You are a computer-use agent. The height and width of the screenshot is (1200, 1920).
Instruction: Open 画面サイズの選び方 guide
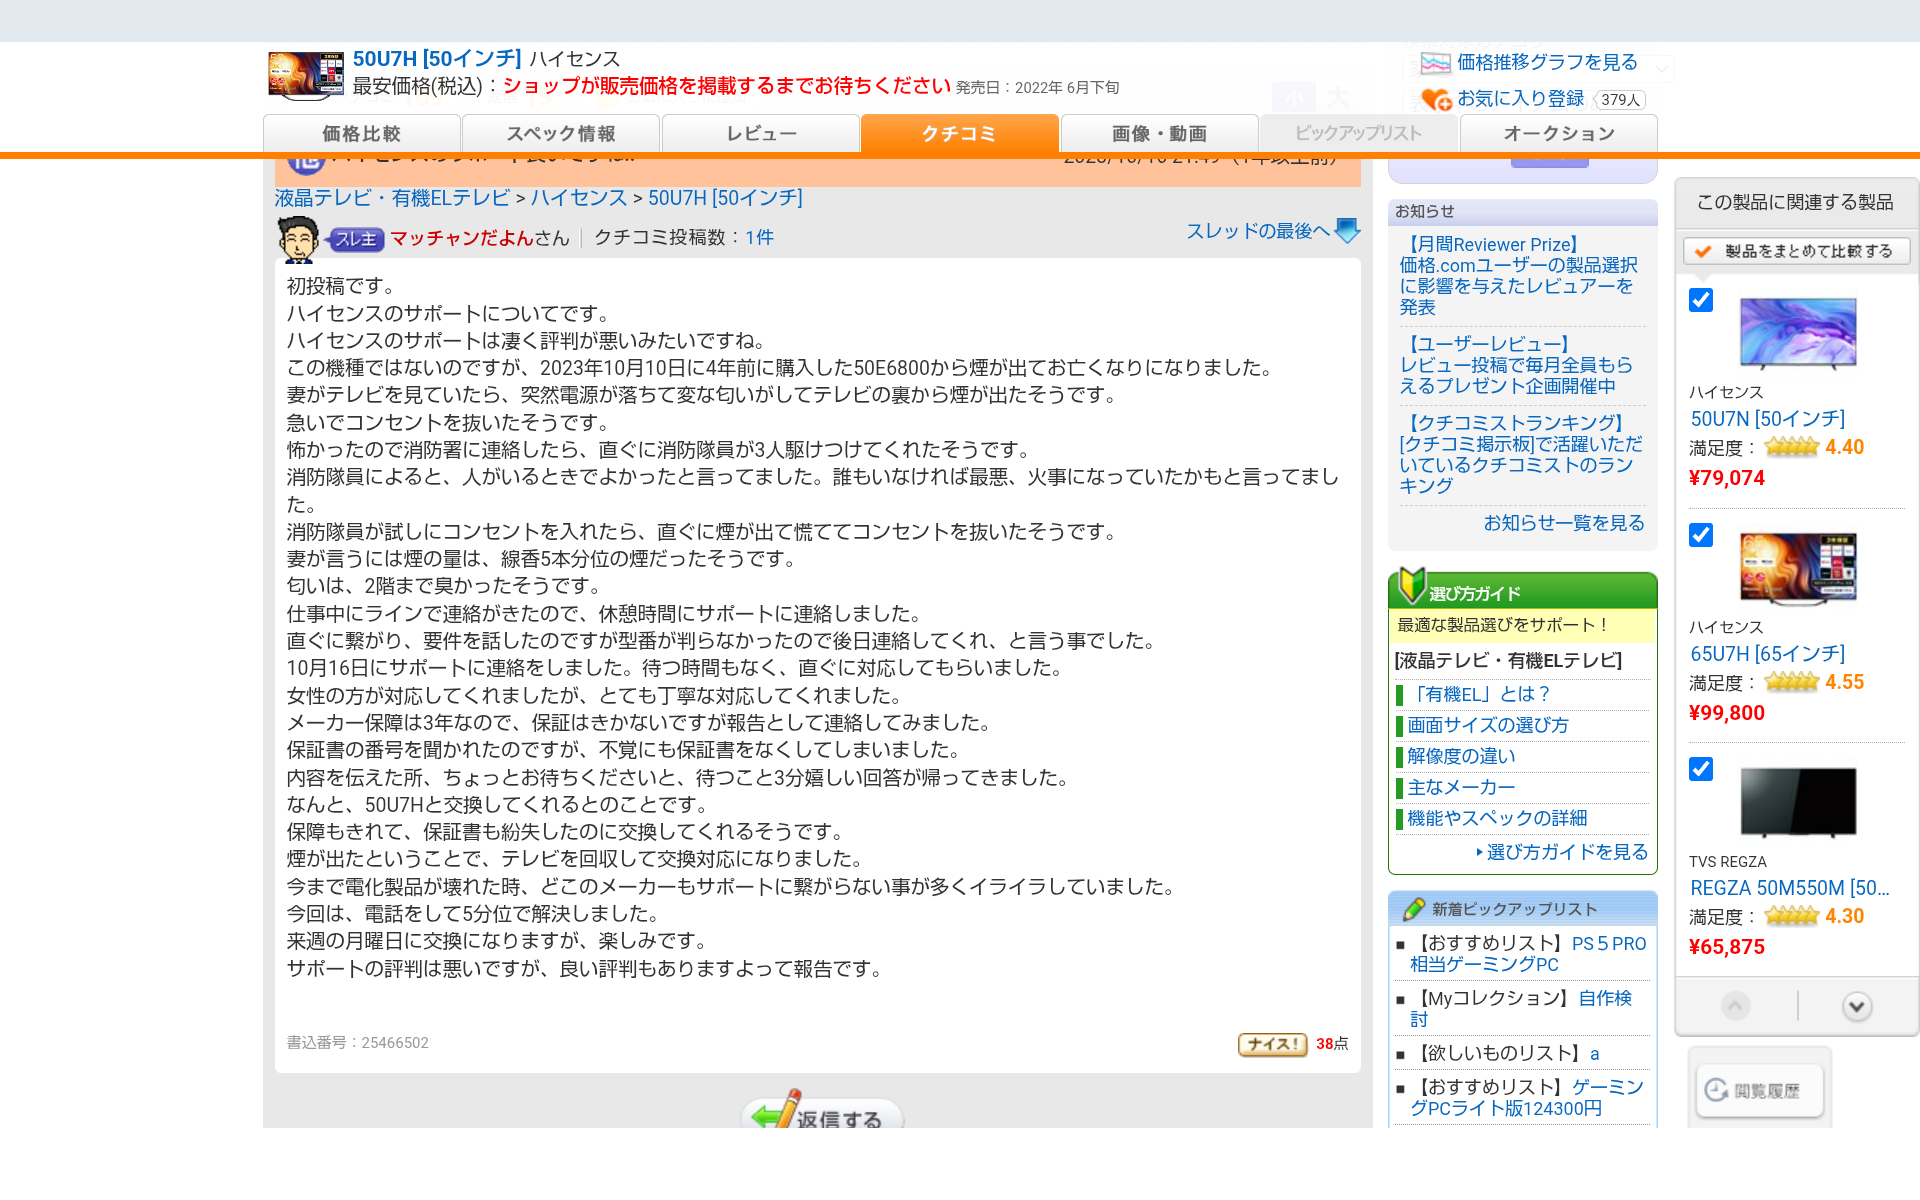tap(1488, 725)
